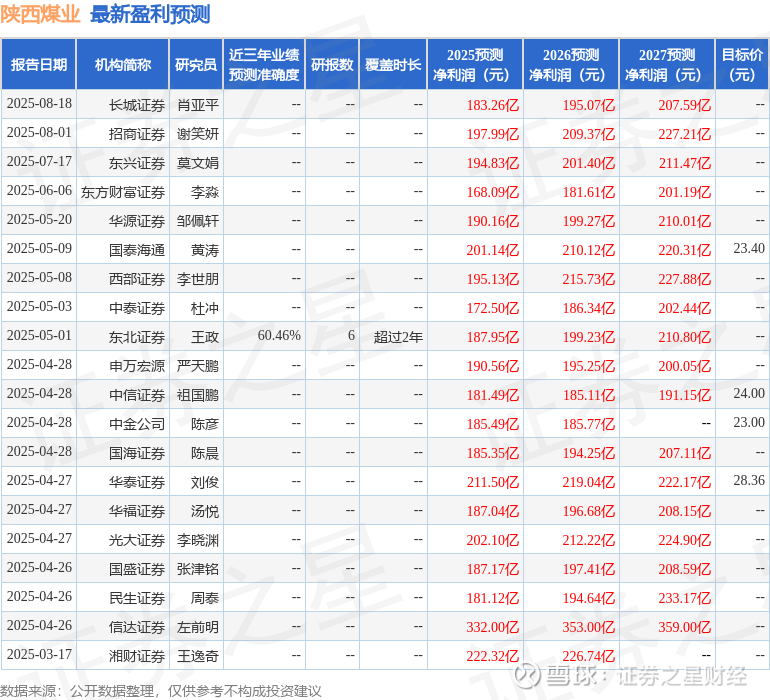Click the date 2025-03-17
This screenshot has width=770, height=700.
coord(39,654)
